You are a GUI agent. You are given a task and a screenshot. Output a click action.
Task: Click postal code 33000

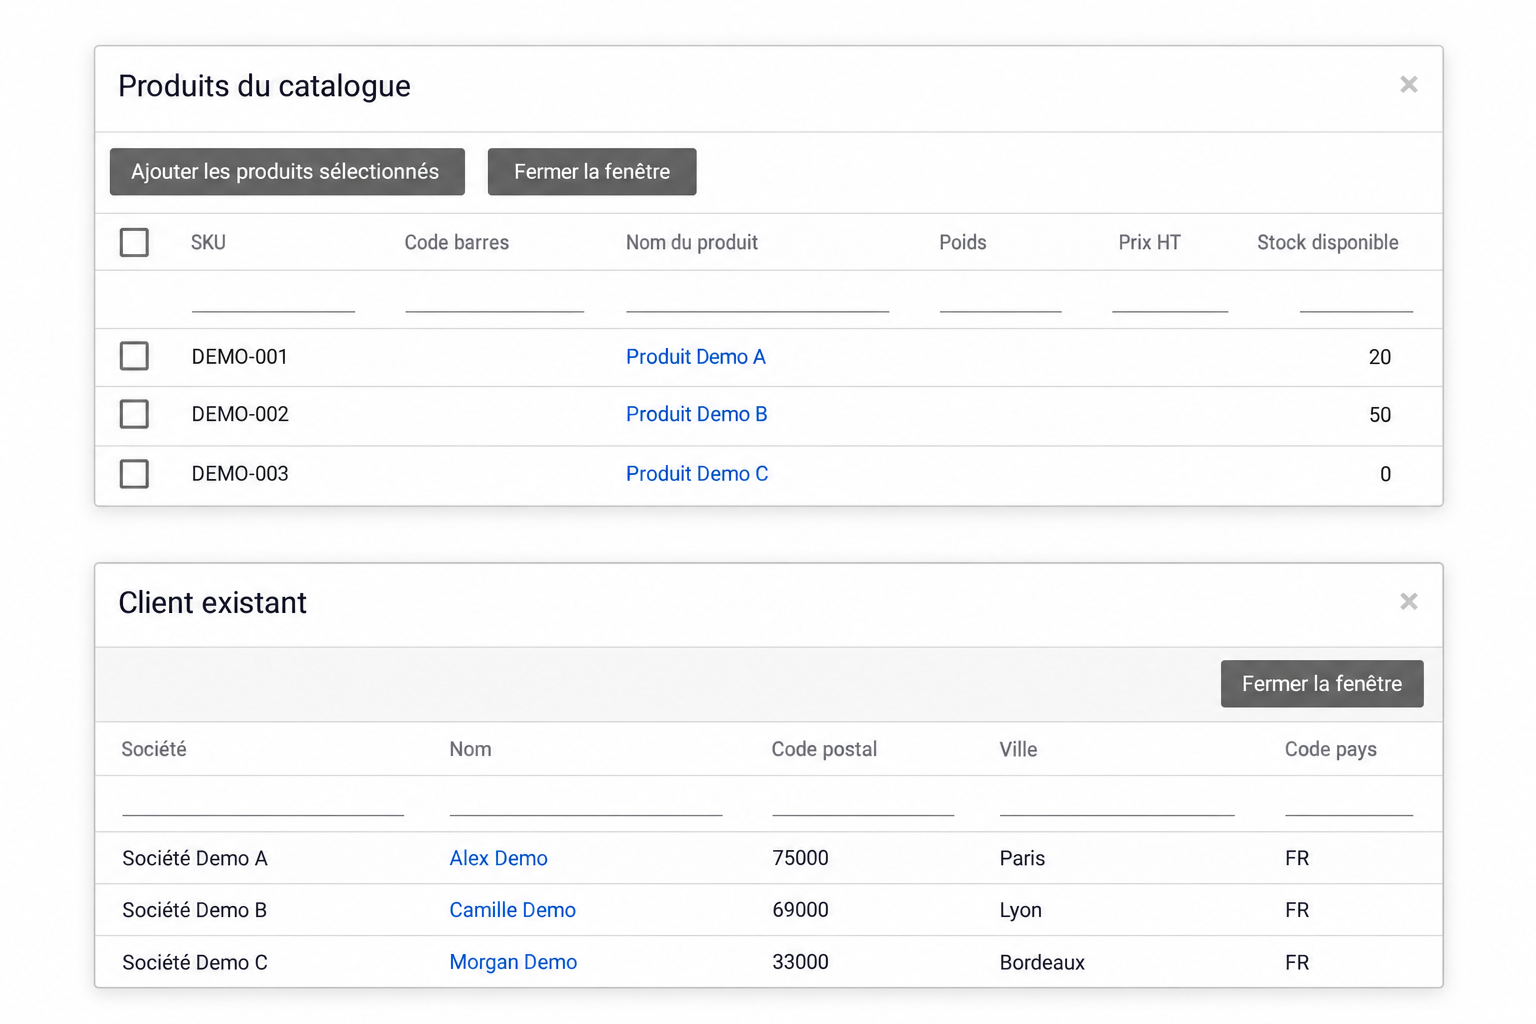(x=800, y=962)
